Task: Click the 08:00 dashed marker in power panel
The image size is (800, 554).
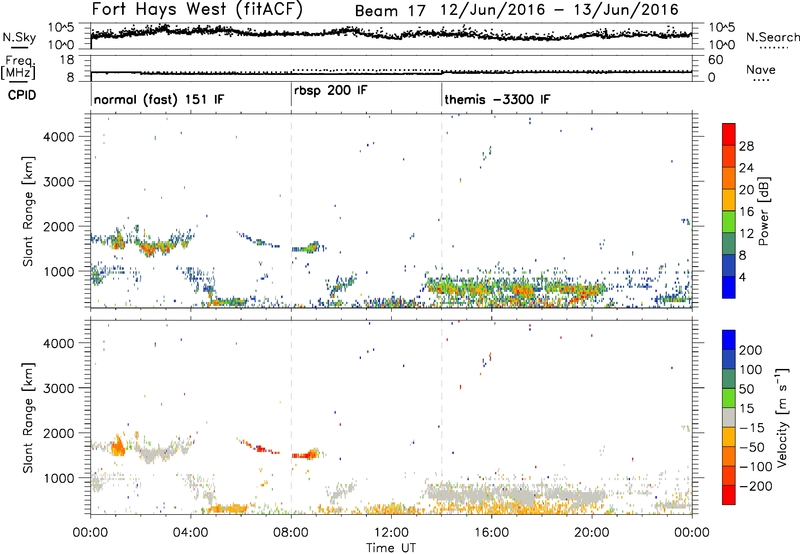Action: (x=291, y=211)
